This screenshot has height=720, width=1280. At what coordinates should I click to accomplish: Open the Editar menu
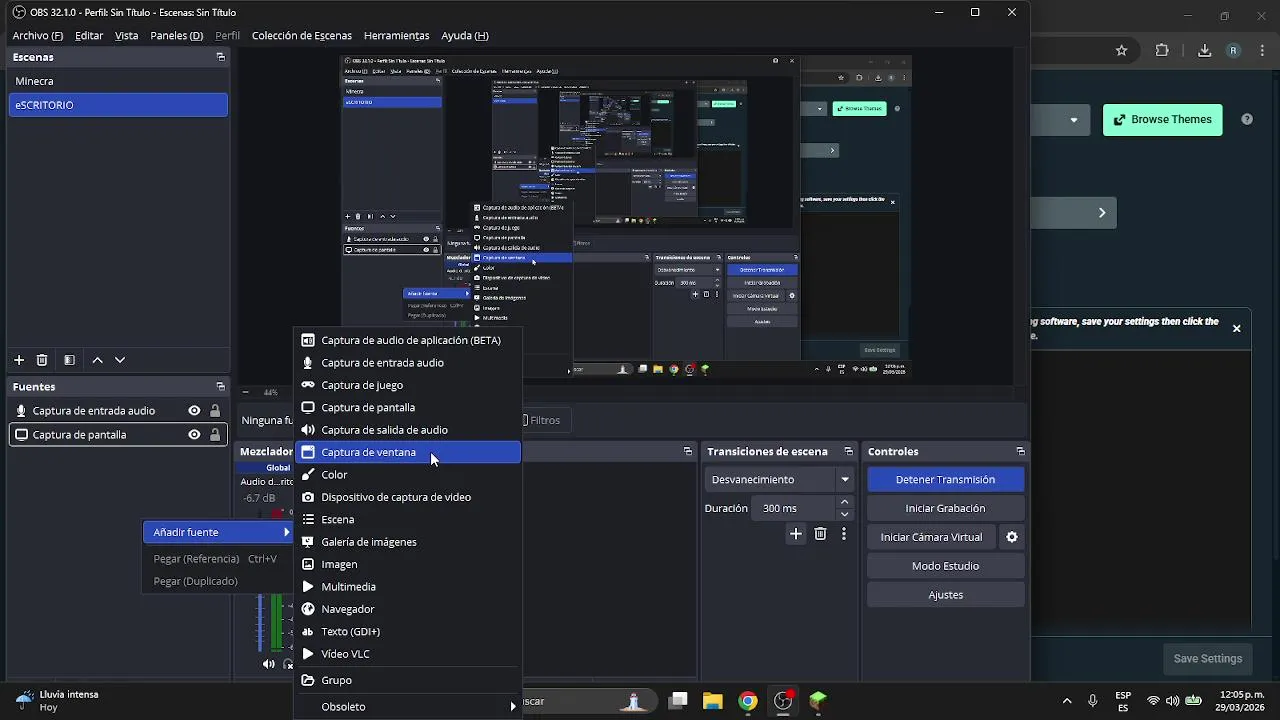[x=89, y=35]
